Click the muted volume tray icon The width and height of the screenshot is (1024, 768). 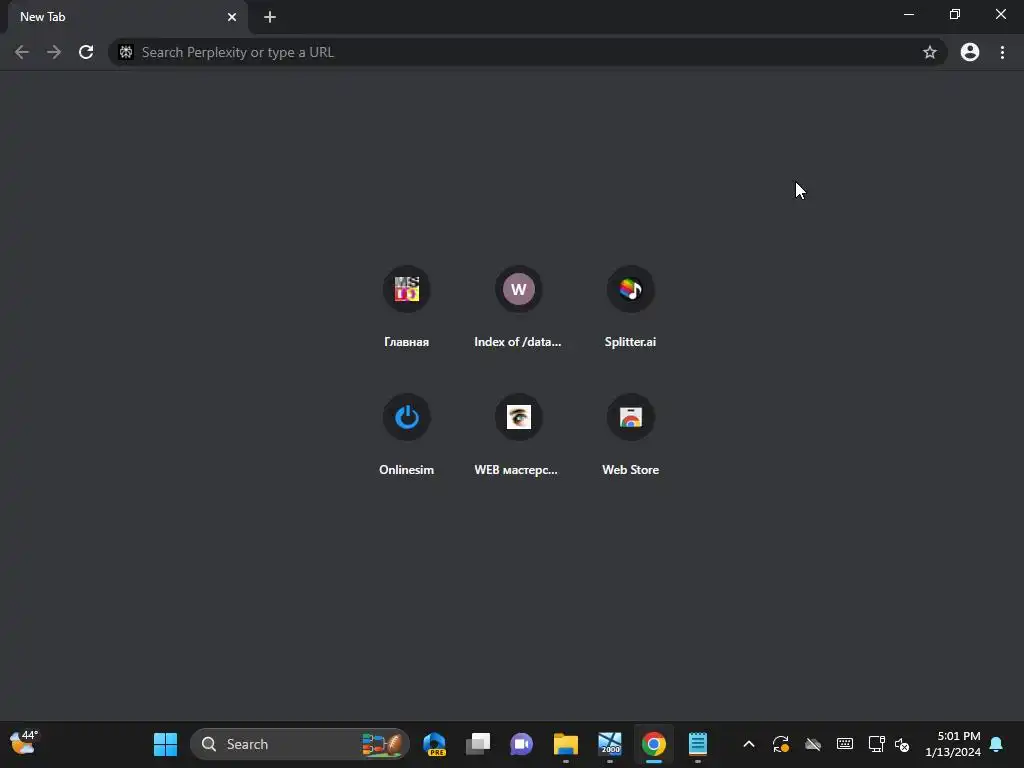[902, 744]
